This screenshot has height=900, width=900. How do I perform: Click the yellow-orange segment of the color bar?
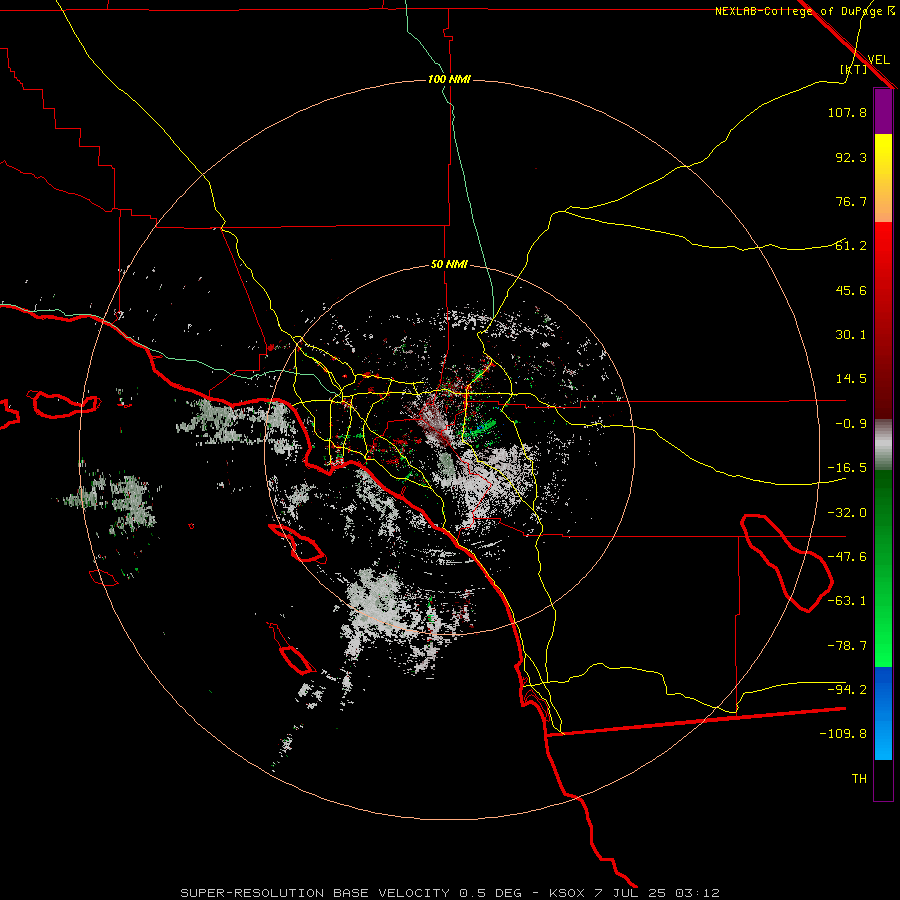[883, 178]
